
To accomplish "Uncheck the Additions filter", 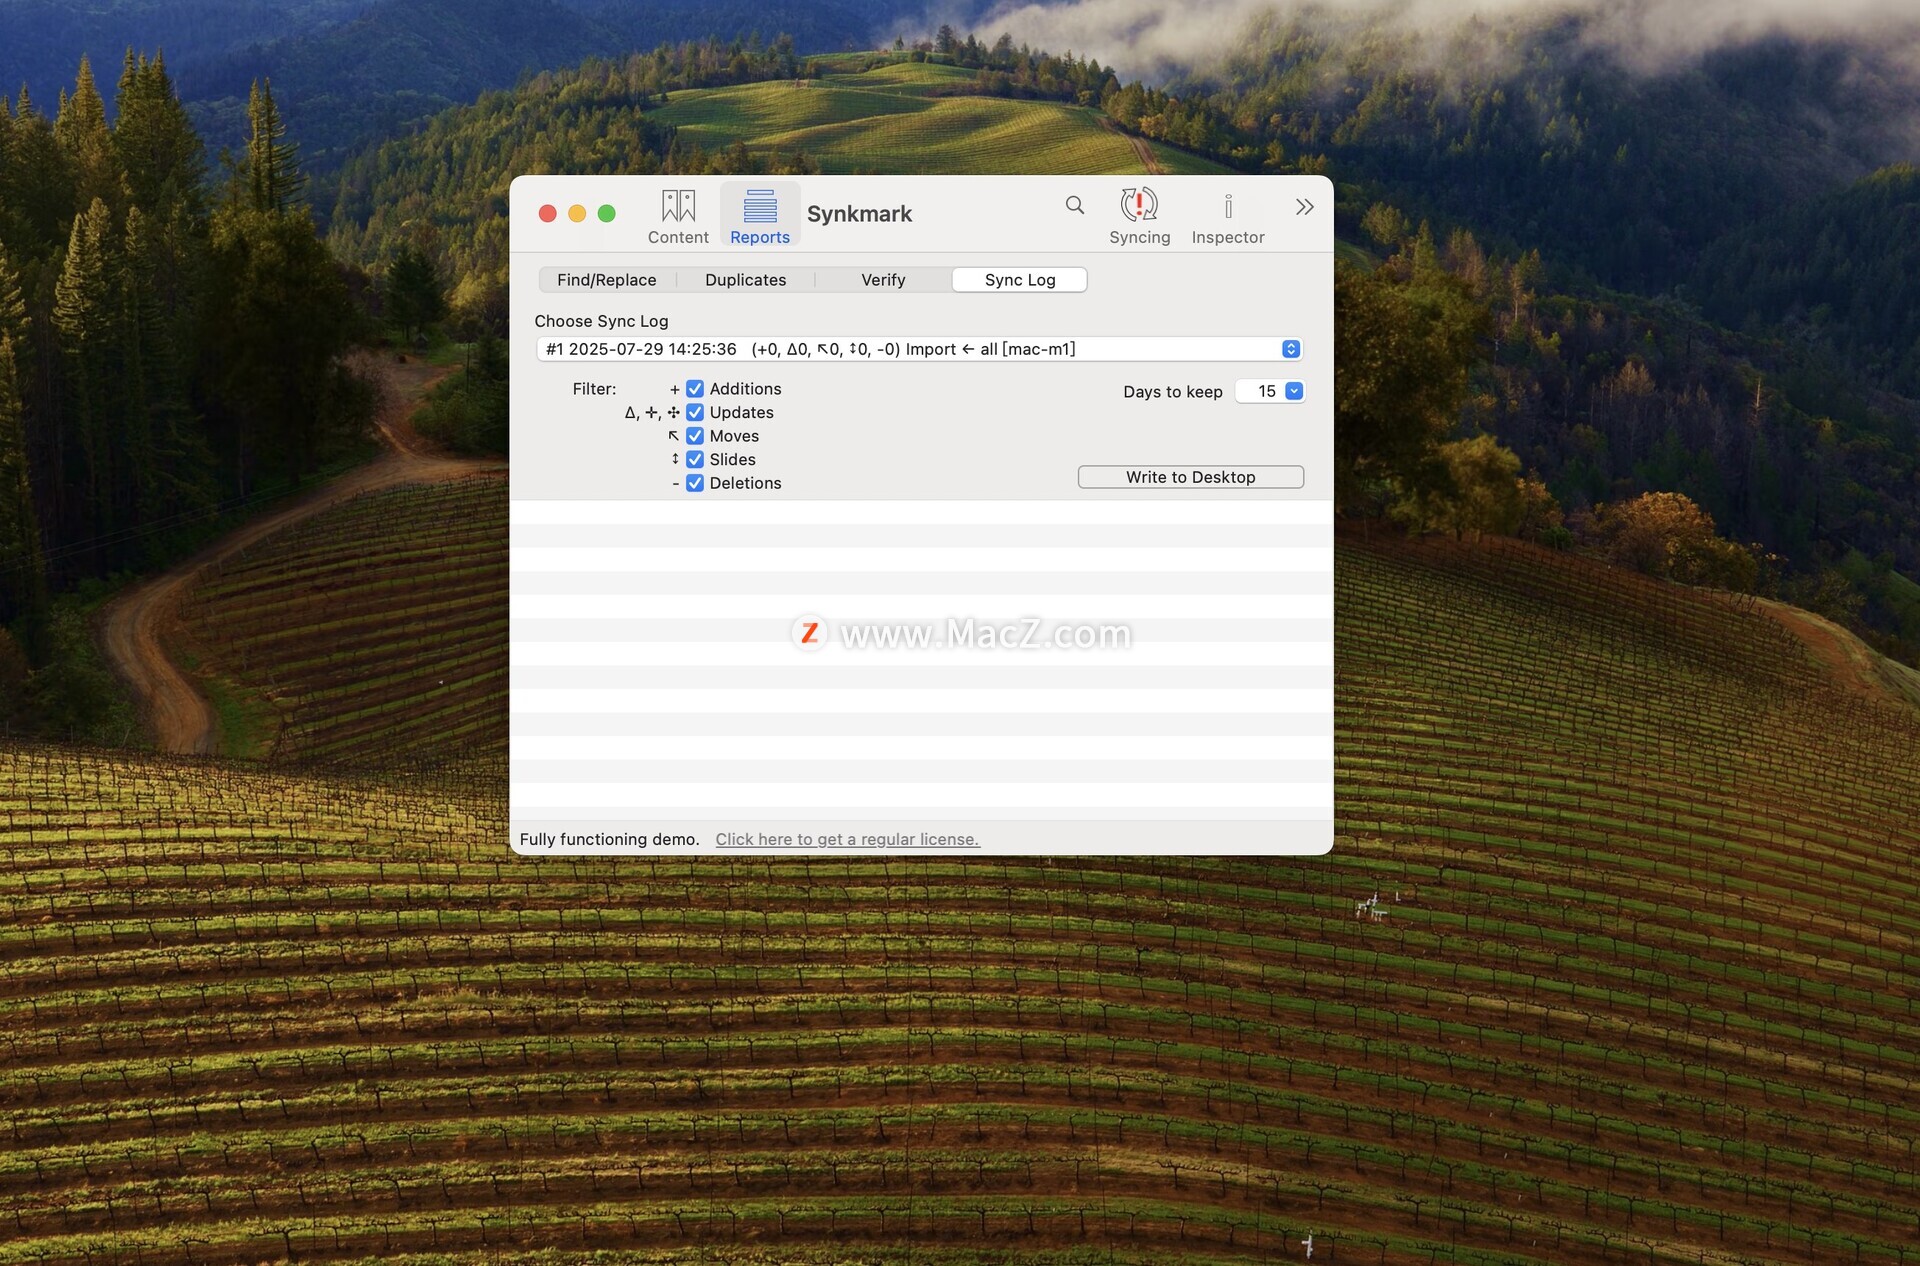I will click(x=695, y=389).
